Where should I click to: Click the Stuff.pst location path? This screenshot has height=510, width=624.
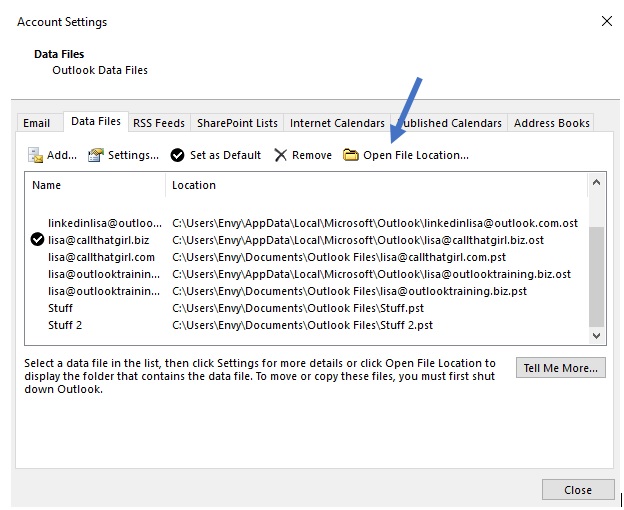tap(298, 308)
